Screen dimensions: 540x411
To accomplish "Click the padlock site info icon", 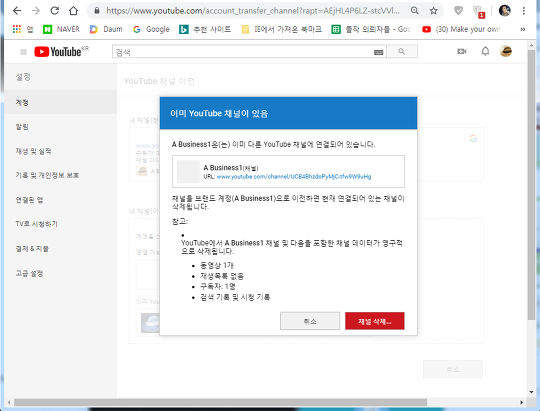I will coord(97,11).
